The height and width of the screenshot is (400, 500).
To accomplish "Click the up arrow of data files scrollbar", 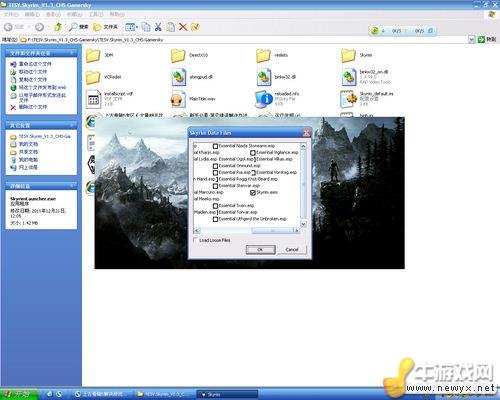I will (303, 146).
